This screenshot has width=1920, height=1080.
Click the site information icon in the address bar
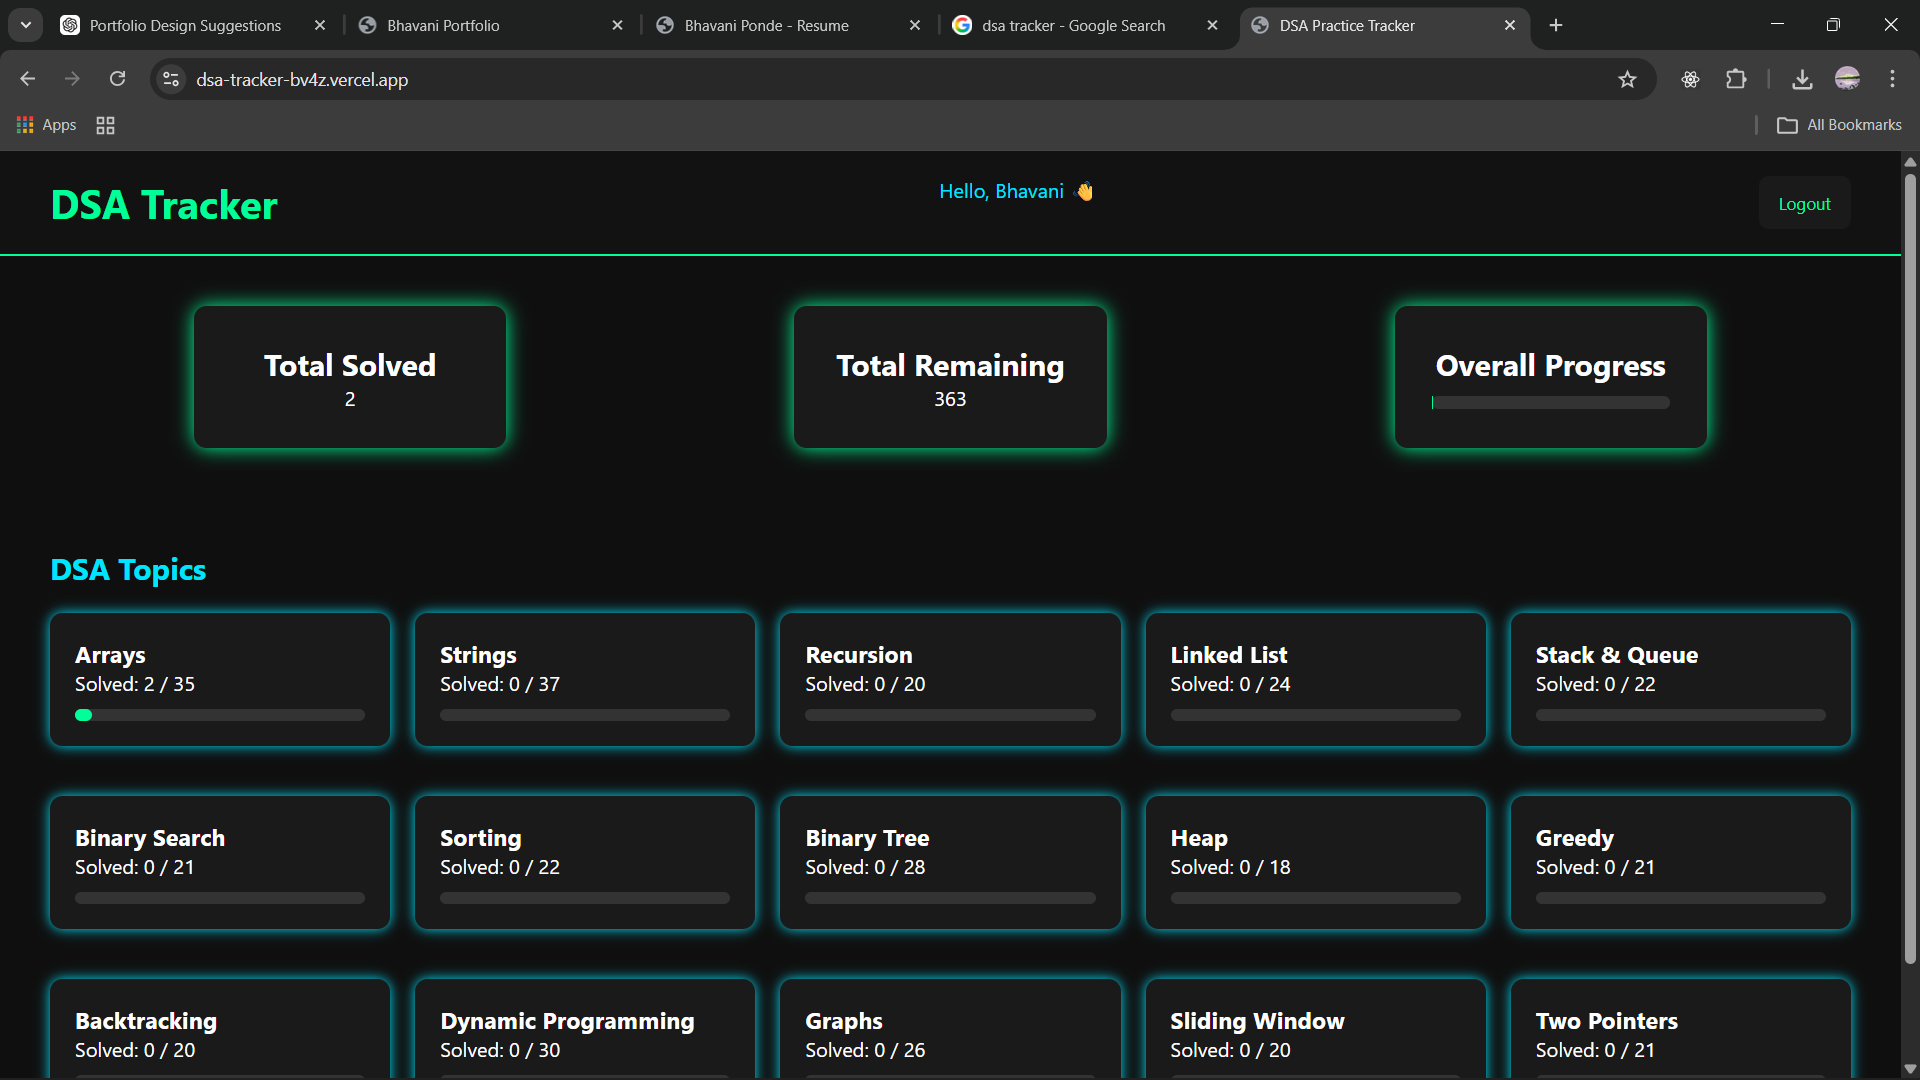coord(171,79)
